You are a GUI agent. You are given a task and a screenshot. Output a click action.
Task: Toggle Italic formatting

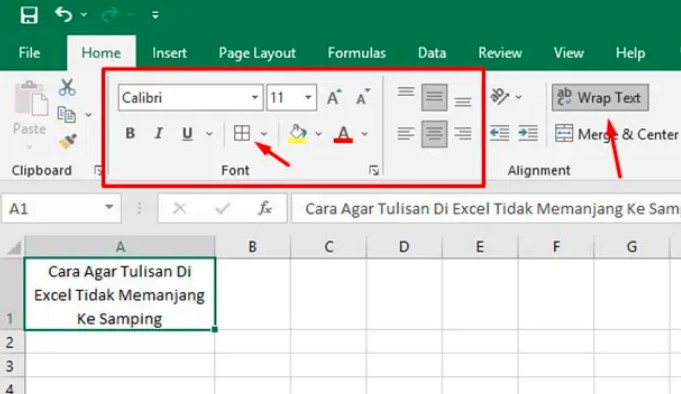[159, 133]
